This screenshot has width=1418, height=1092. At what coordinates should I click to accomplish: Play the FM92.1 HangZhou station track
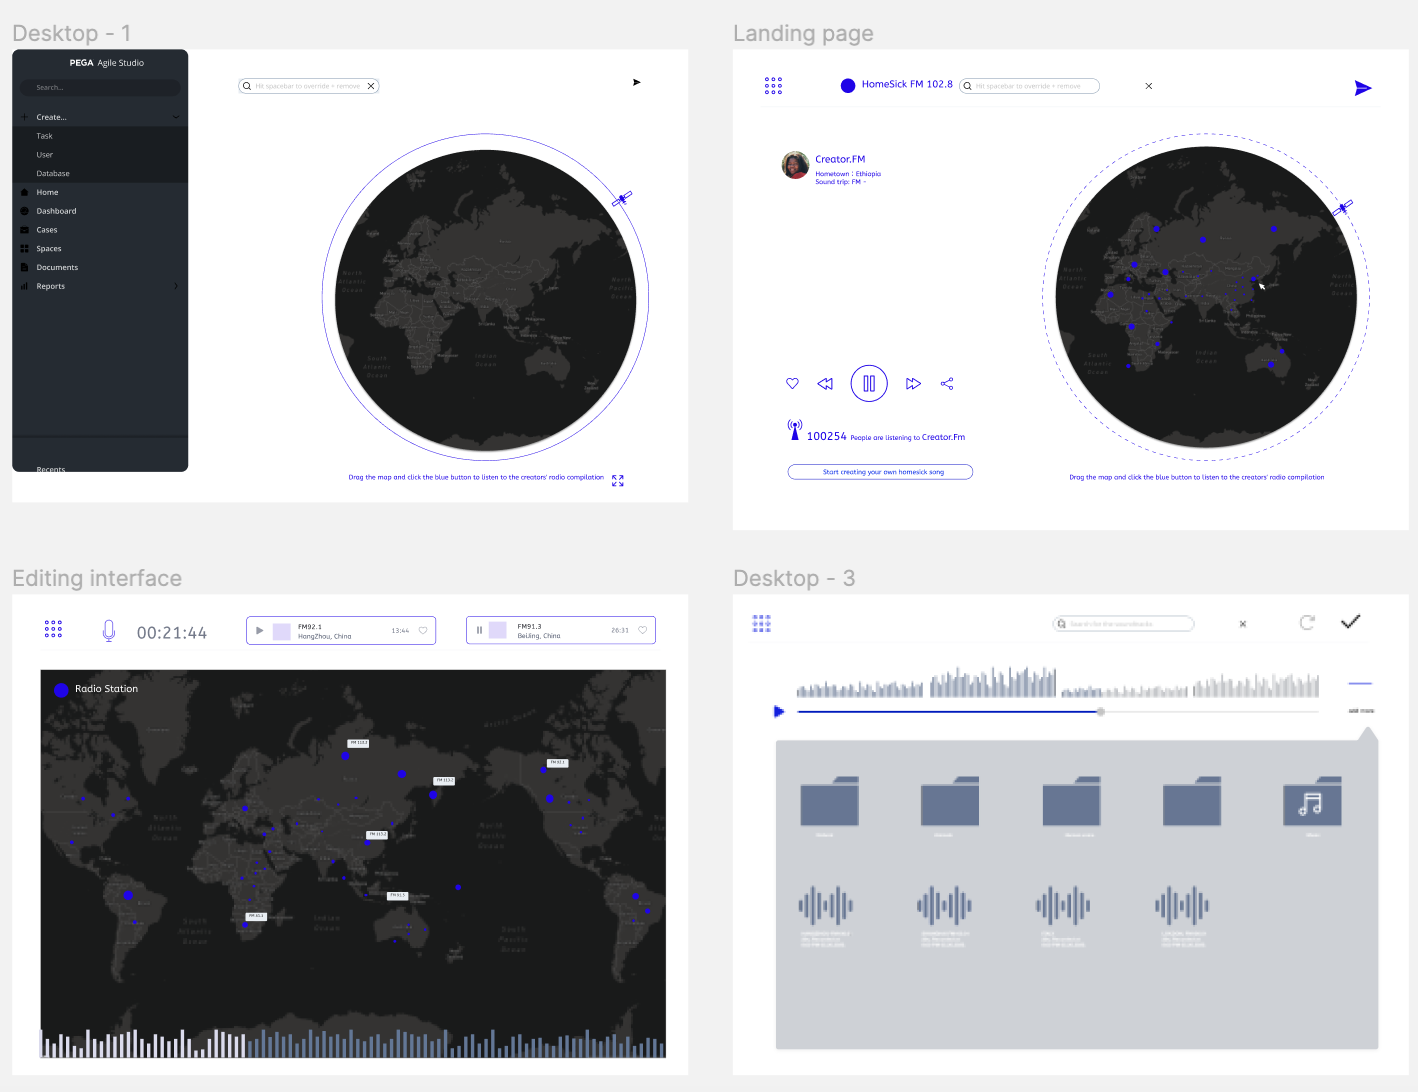click(260, 631)
